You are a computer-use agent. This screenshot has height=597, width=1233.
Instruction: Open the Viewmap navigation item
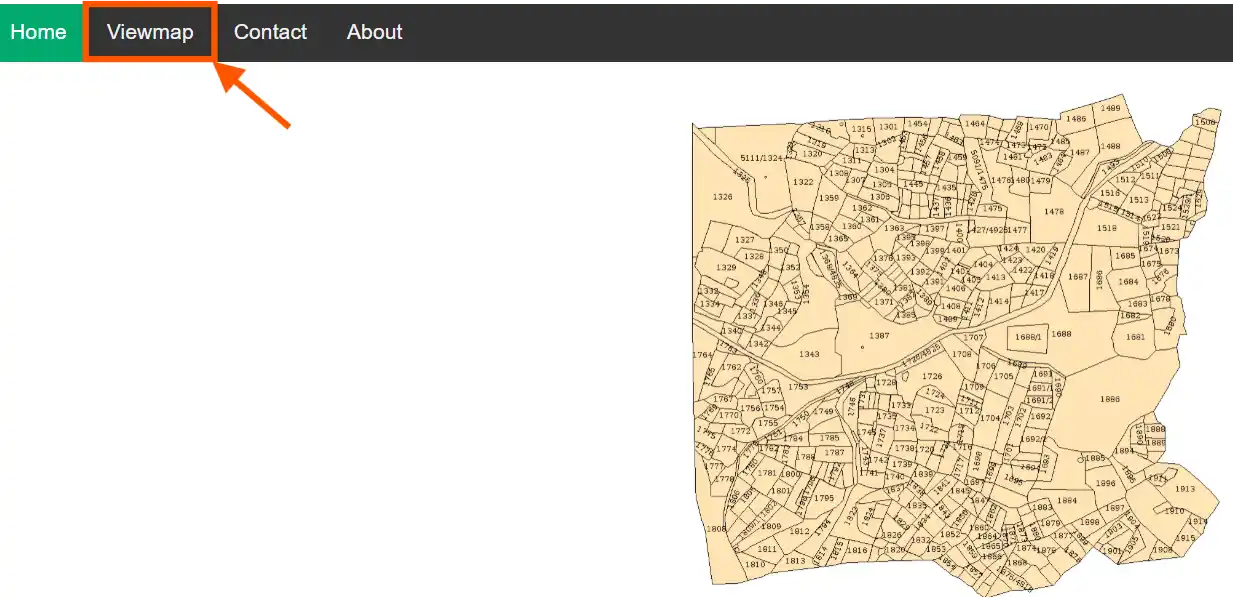click(x=150, y=32)
